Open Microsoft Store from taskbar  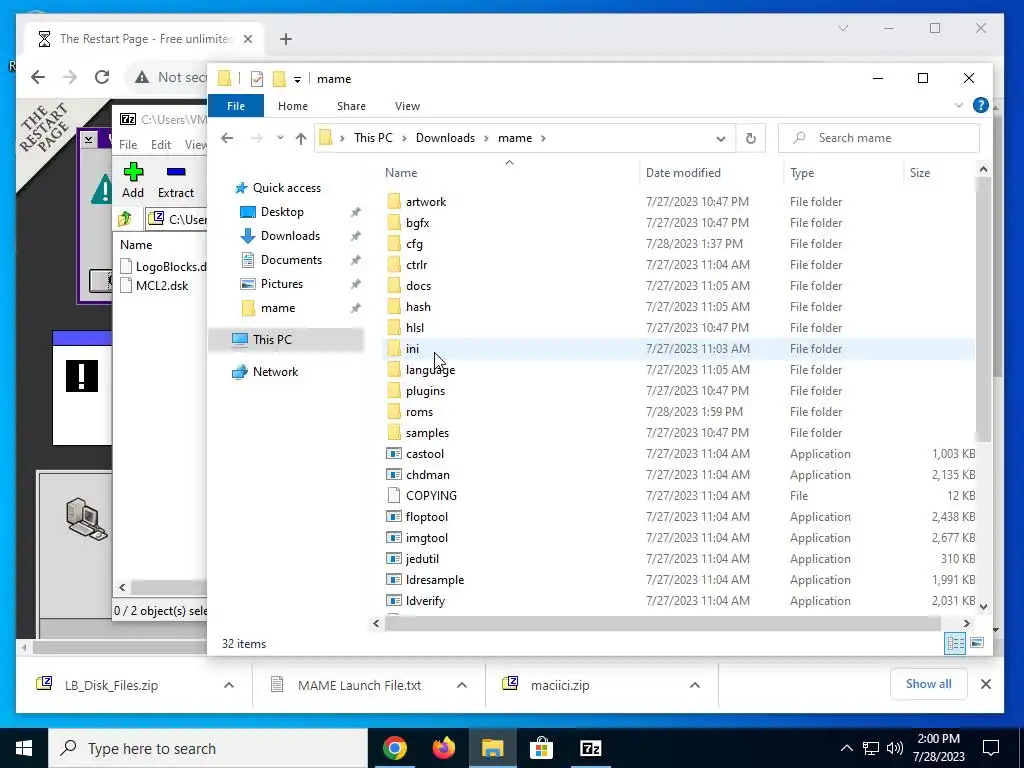[x=541, y=748]
